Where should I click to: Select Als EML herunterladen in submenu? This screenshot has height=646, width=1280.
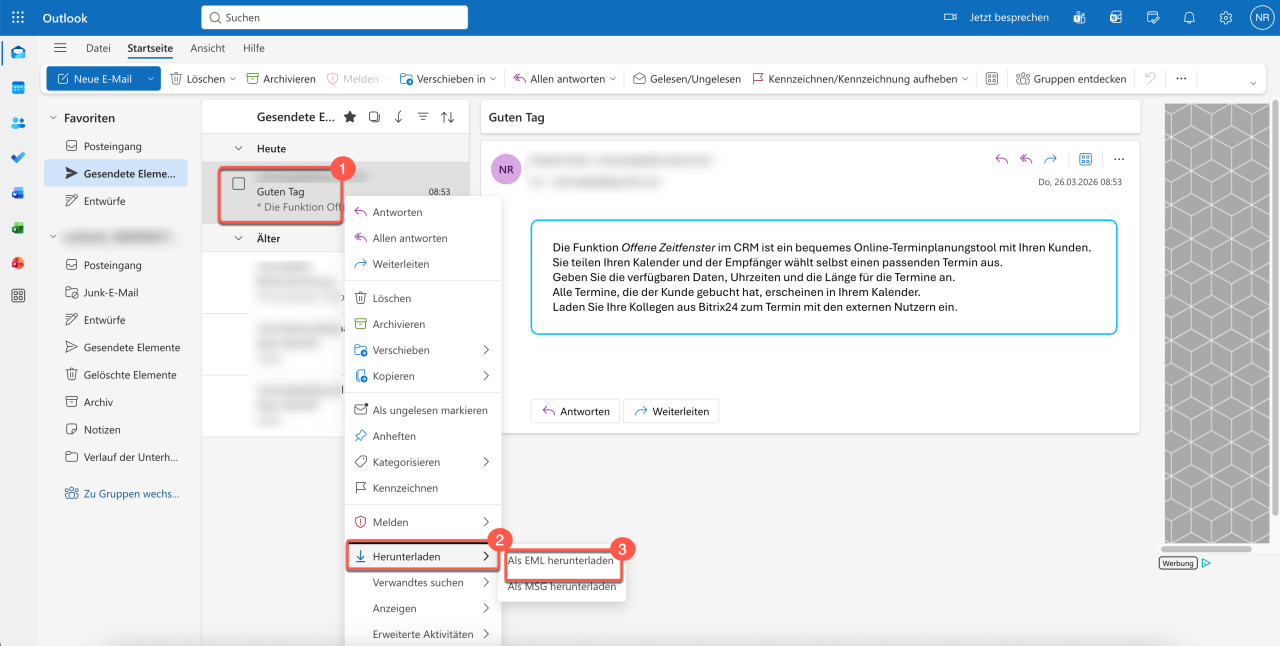tap(561, 561)
